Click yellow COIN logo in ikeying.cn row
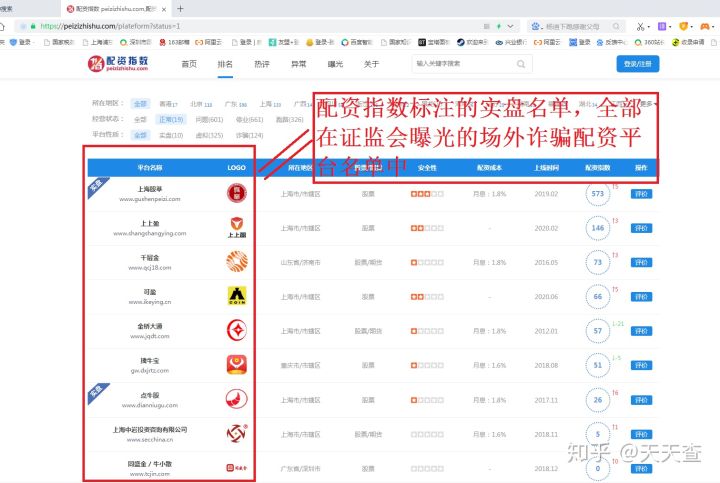The height and width of the screenshot is (483, 720). pos(237,296)
